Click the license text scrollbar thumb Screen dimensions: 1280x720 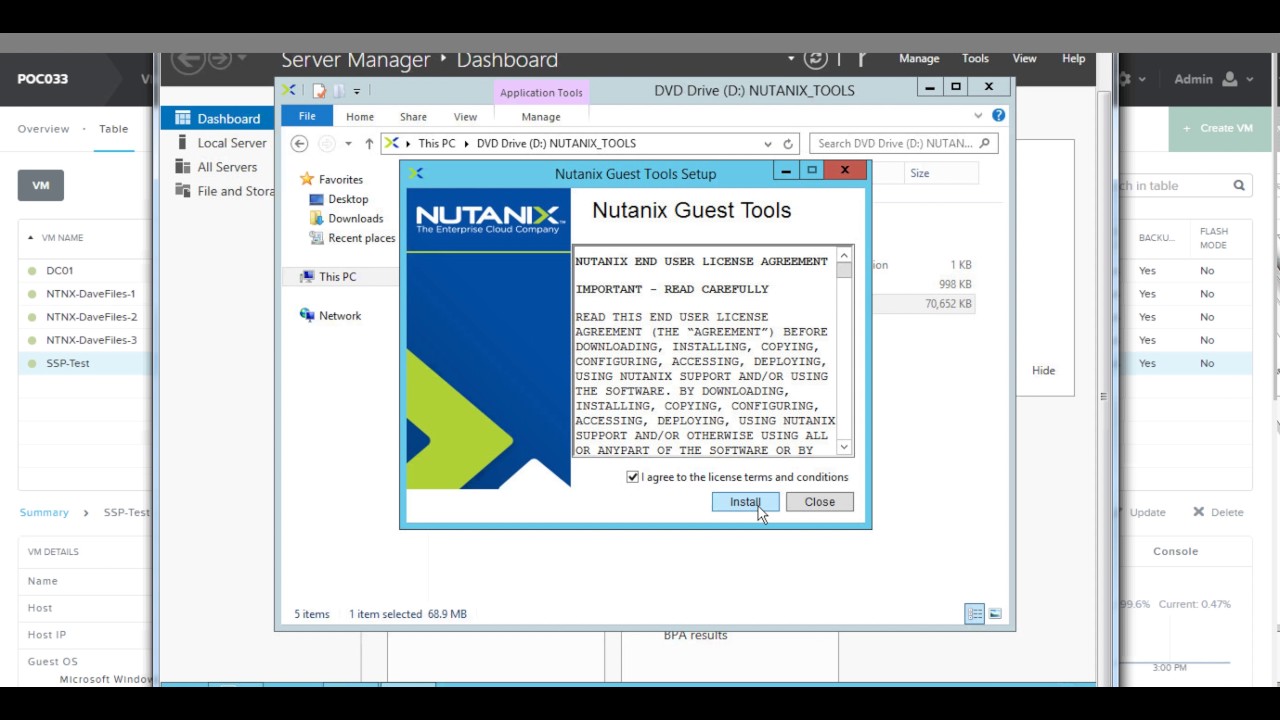(x=844, y=270)
